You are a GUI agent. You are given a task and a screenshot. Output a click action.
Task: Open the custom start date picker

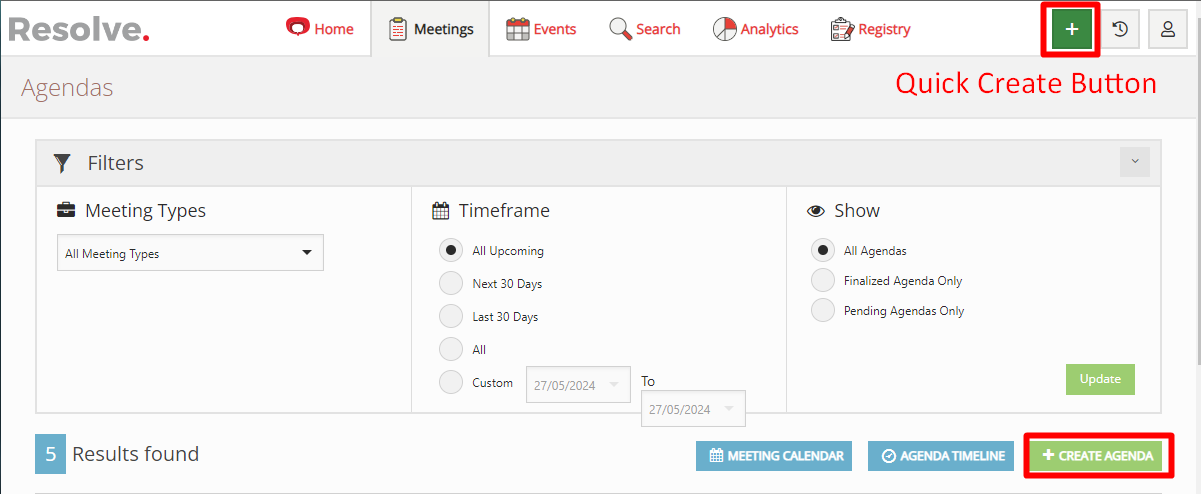coord(578,385)
